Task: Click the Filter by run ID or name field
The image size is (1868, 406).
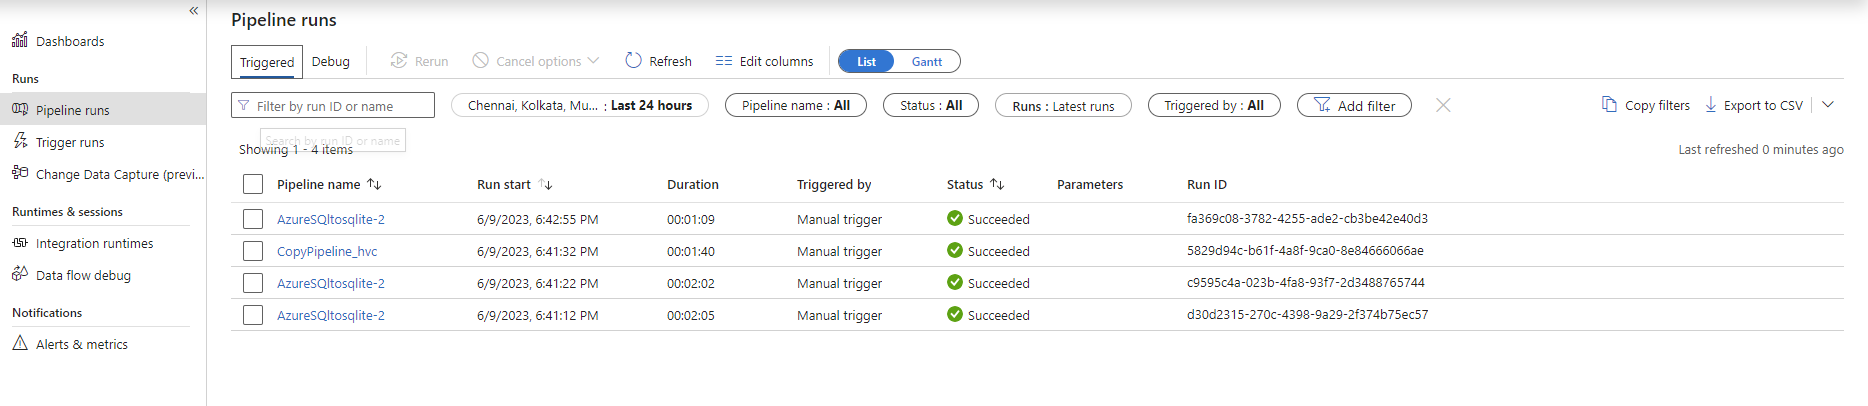Action: [x=340, y=106]
